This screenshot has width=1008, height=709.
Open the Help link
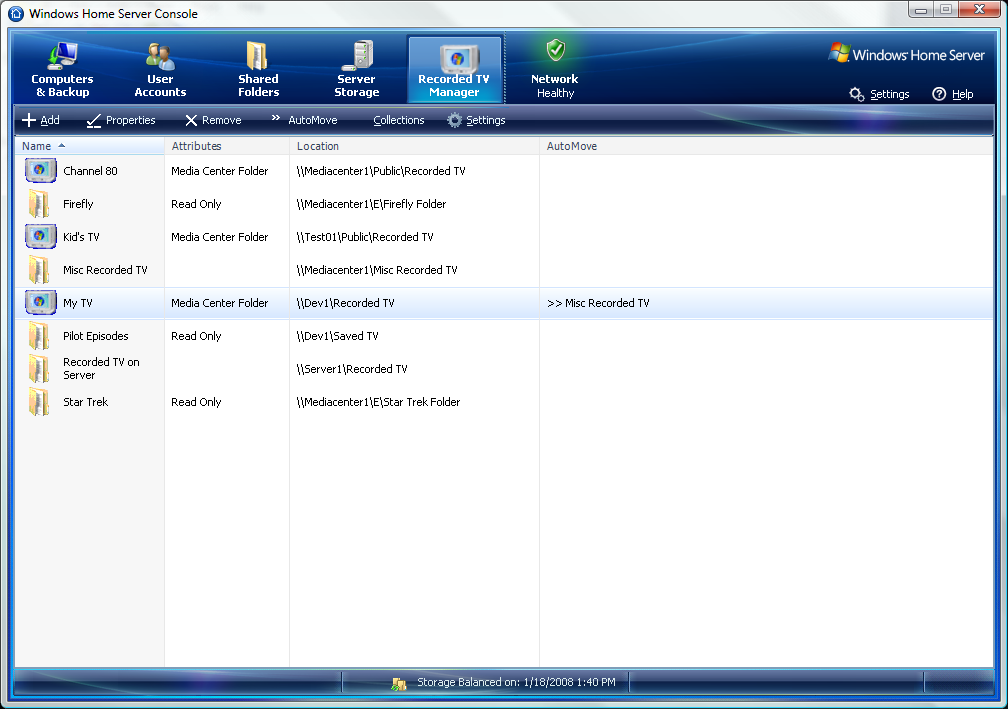(x=953, y=94)
